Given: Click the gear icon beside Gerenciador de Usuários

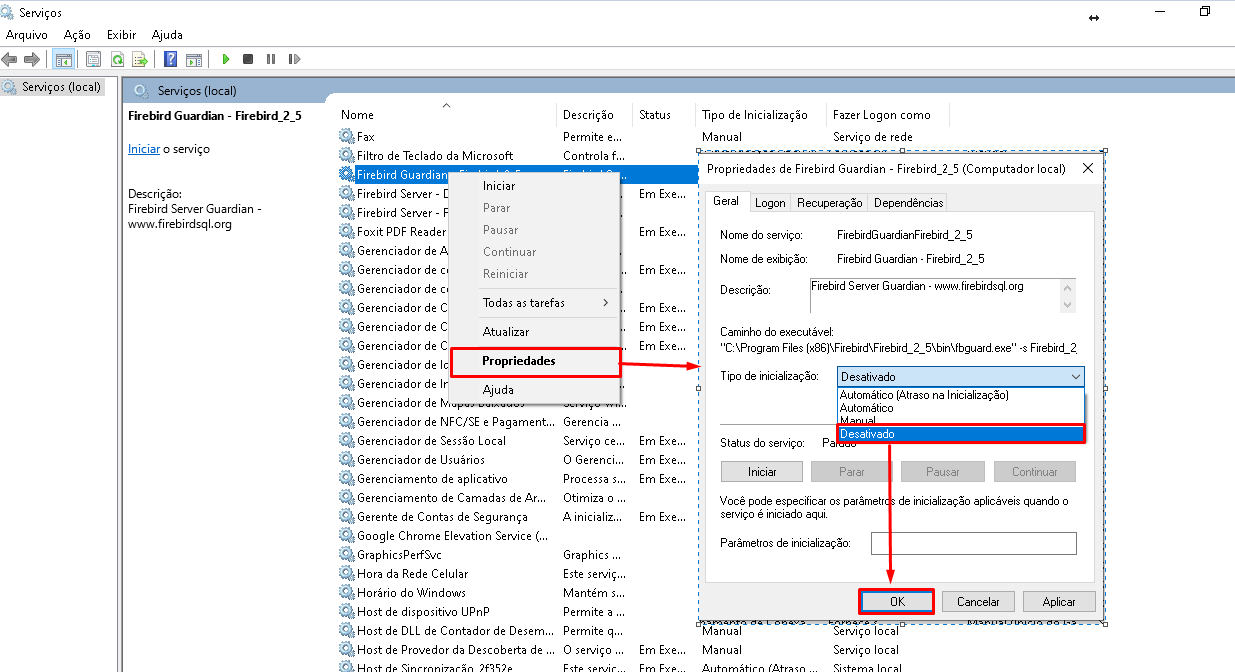Looking at the screenshot, I should coord(347,459).
